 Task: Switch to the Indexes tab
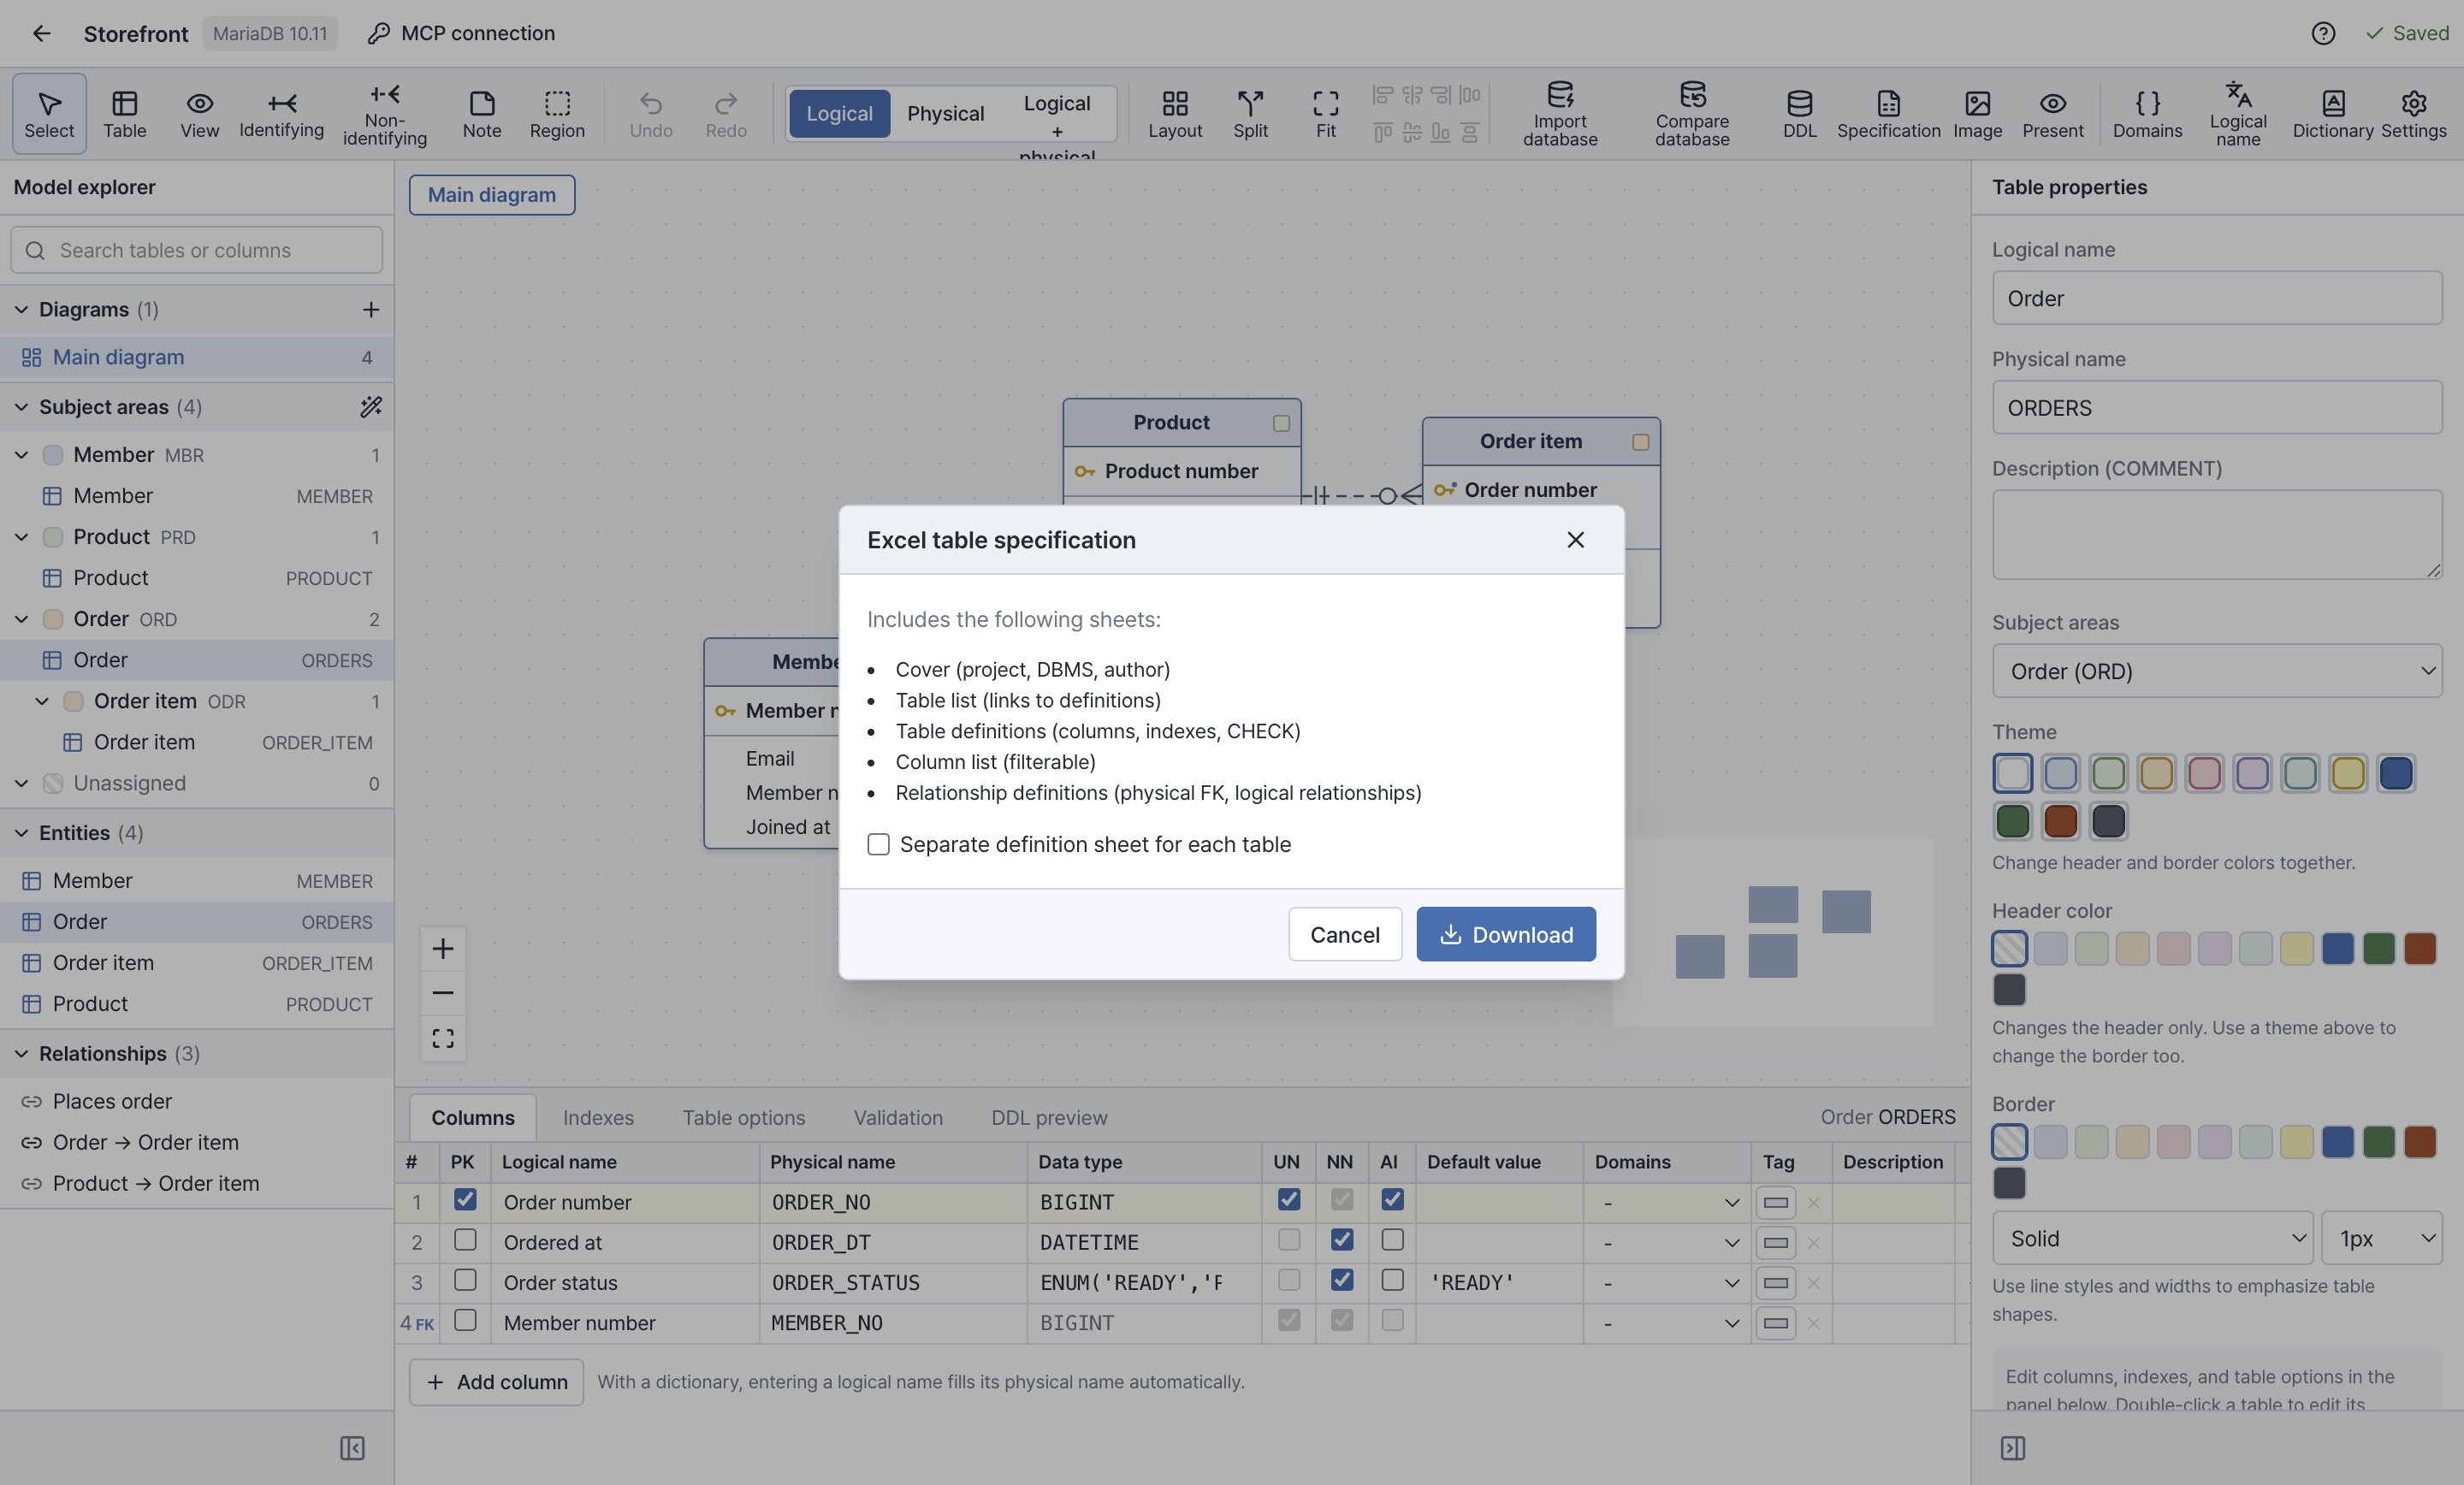pos(598,1117)
